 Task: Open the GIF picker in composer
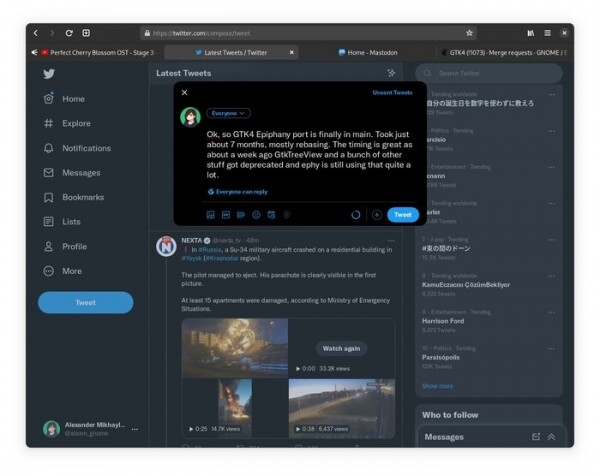coord(226,214)
